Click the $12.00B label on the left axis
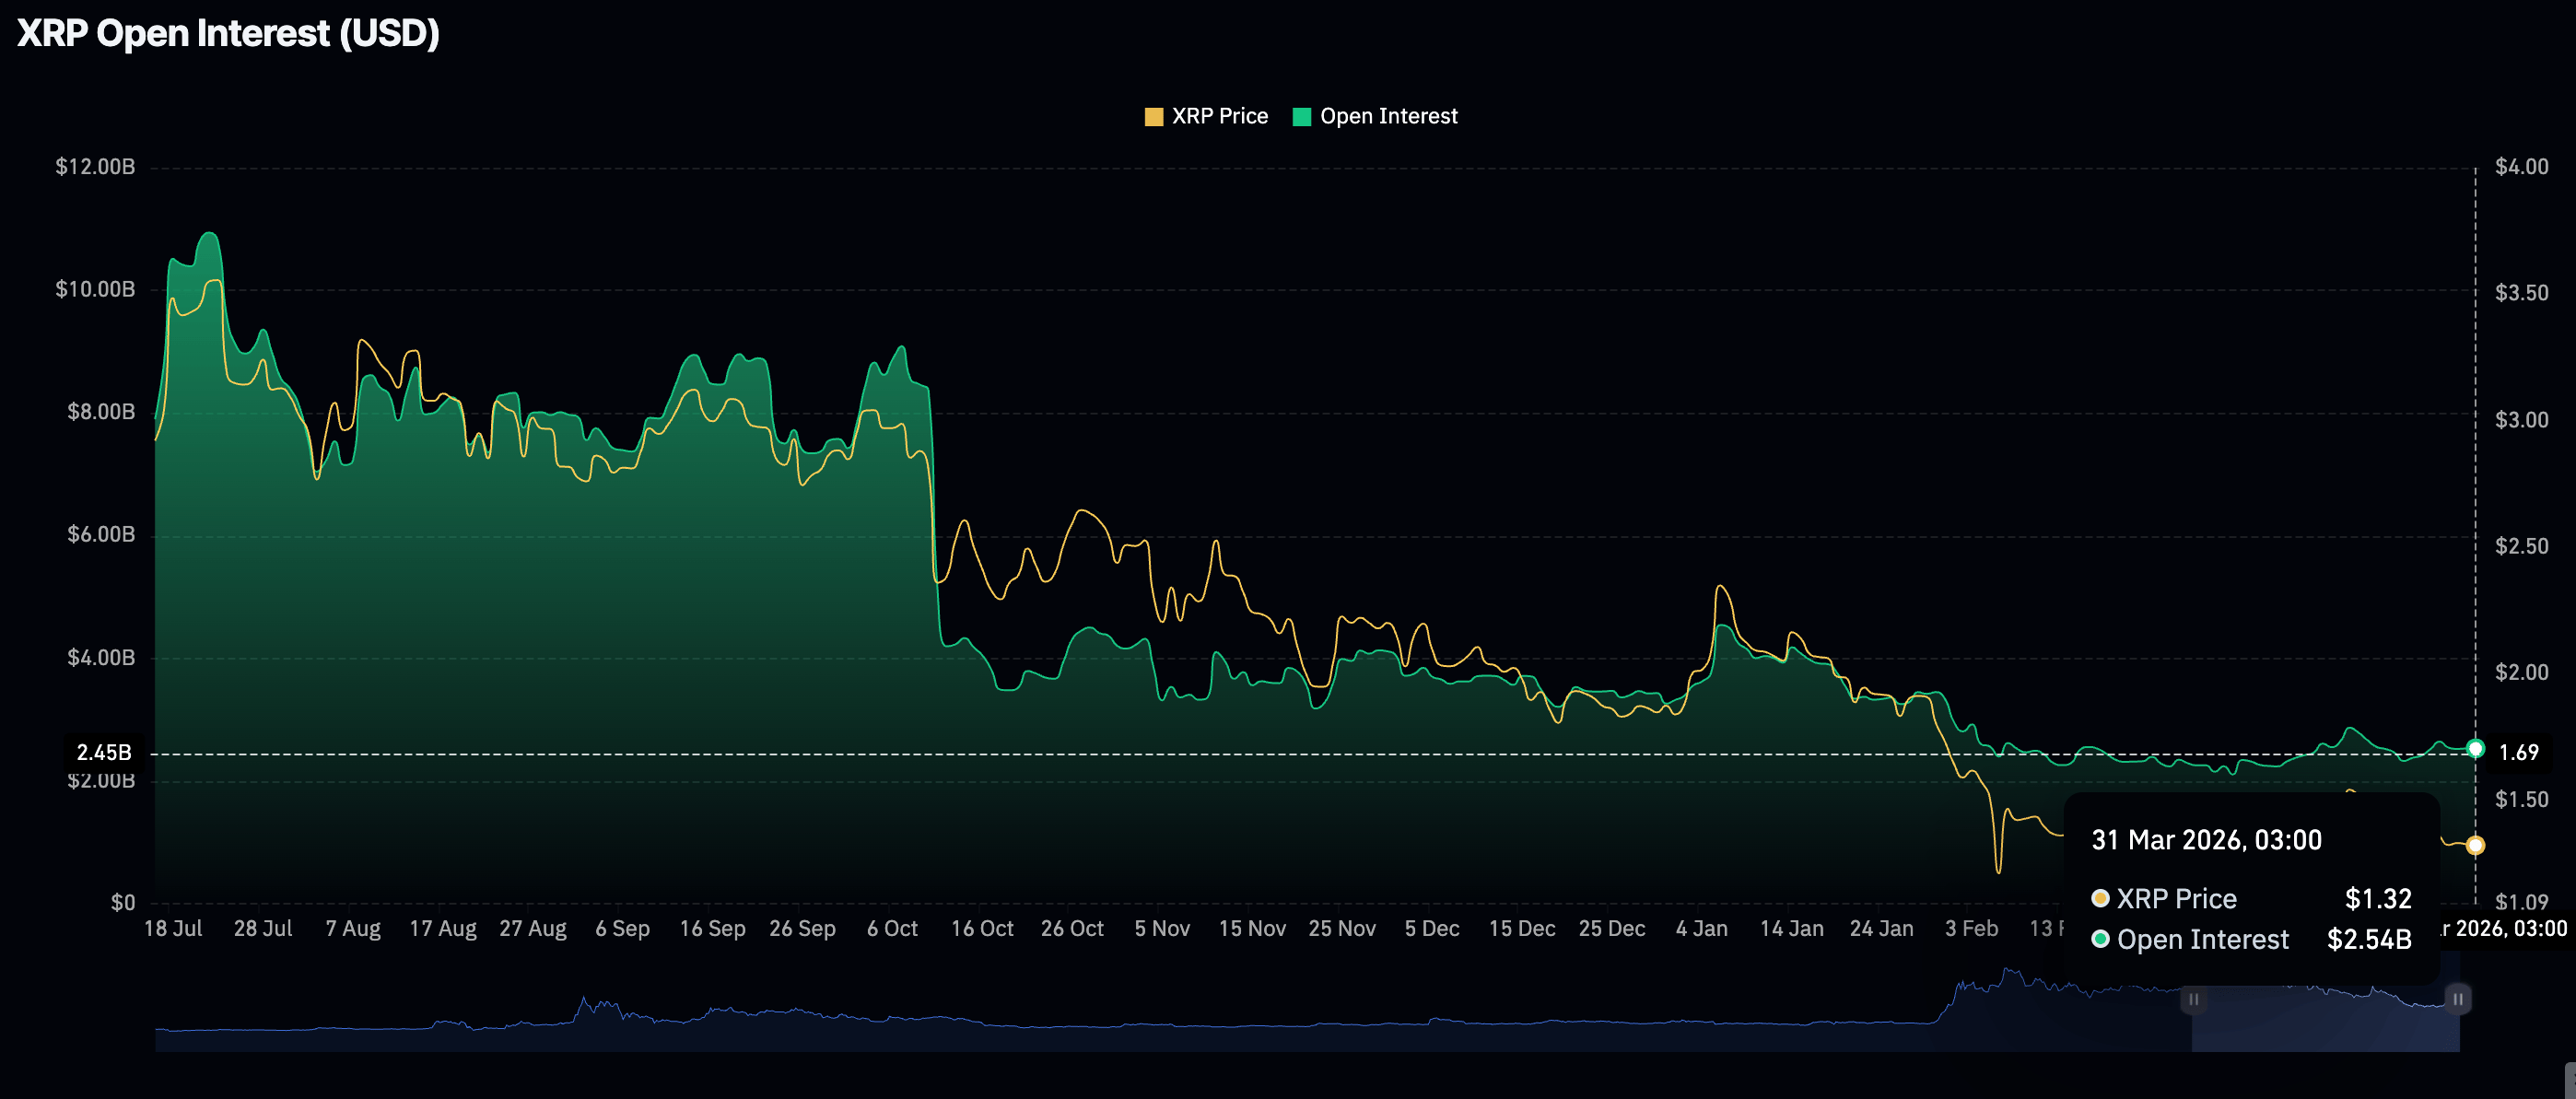Viewport: 2576px width, 1099px height. 95,166
